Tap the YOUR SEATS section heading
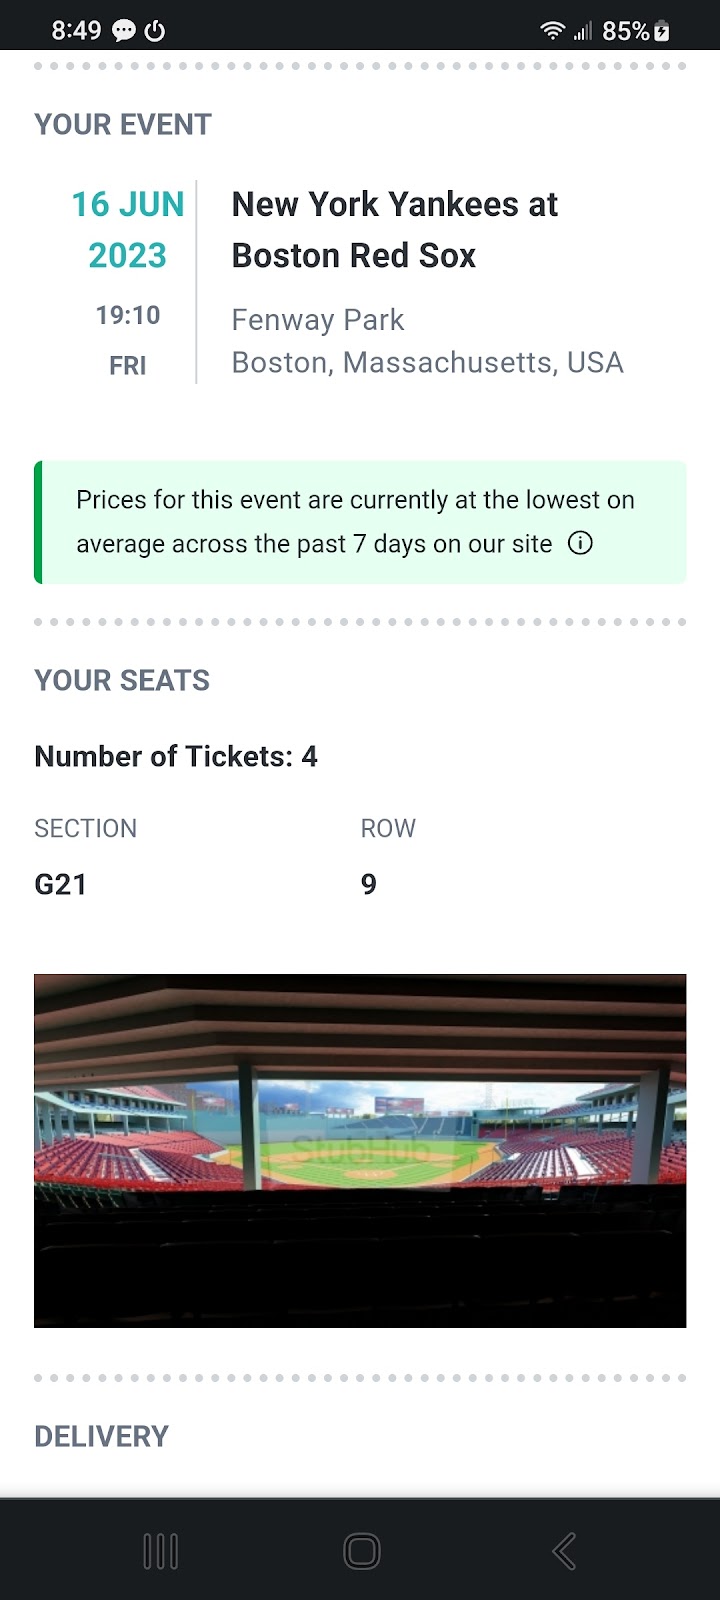The height and width of the screenshot is (1600, 720). click(x=122, y=680)
